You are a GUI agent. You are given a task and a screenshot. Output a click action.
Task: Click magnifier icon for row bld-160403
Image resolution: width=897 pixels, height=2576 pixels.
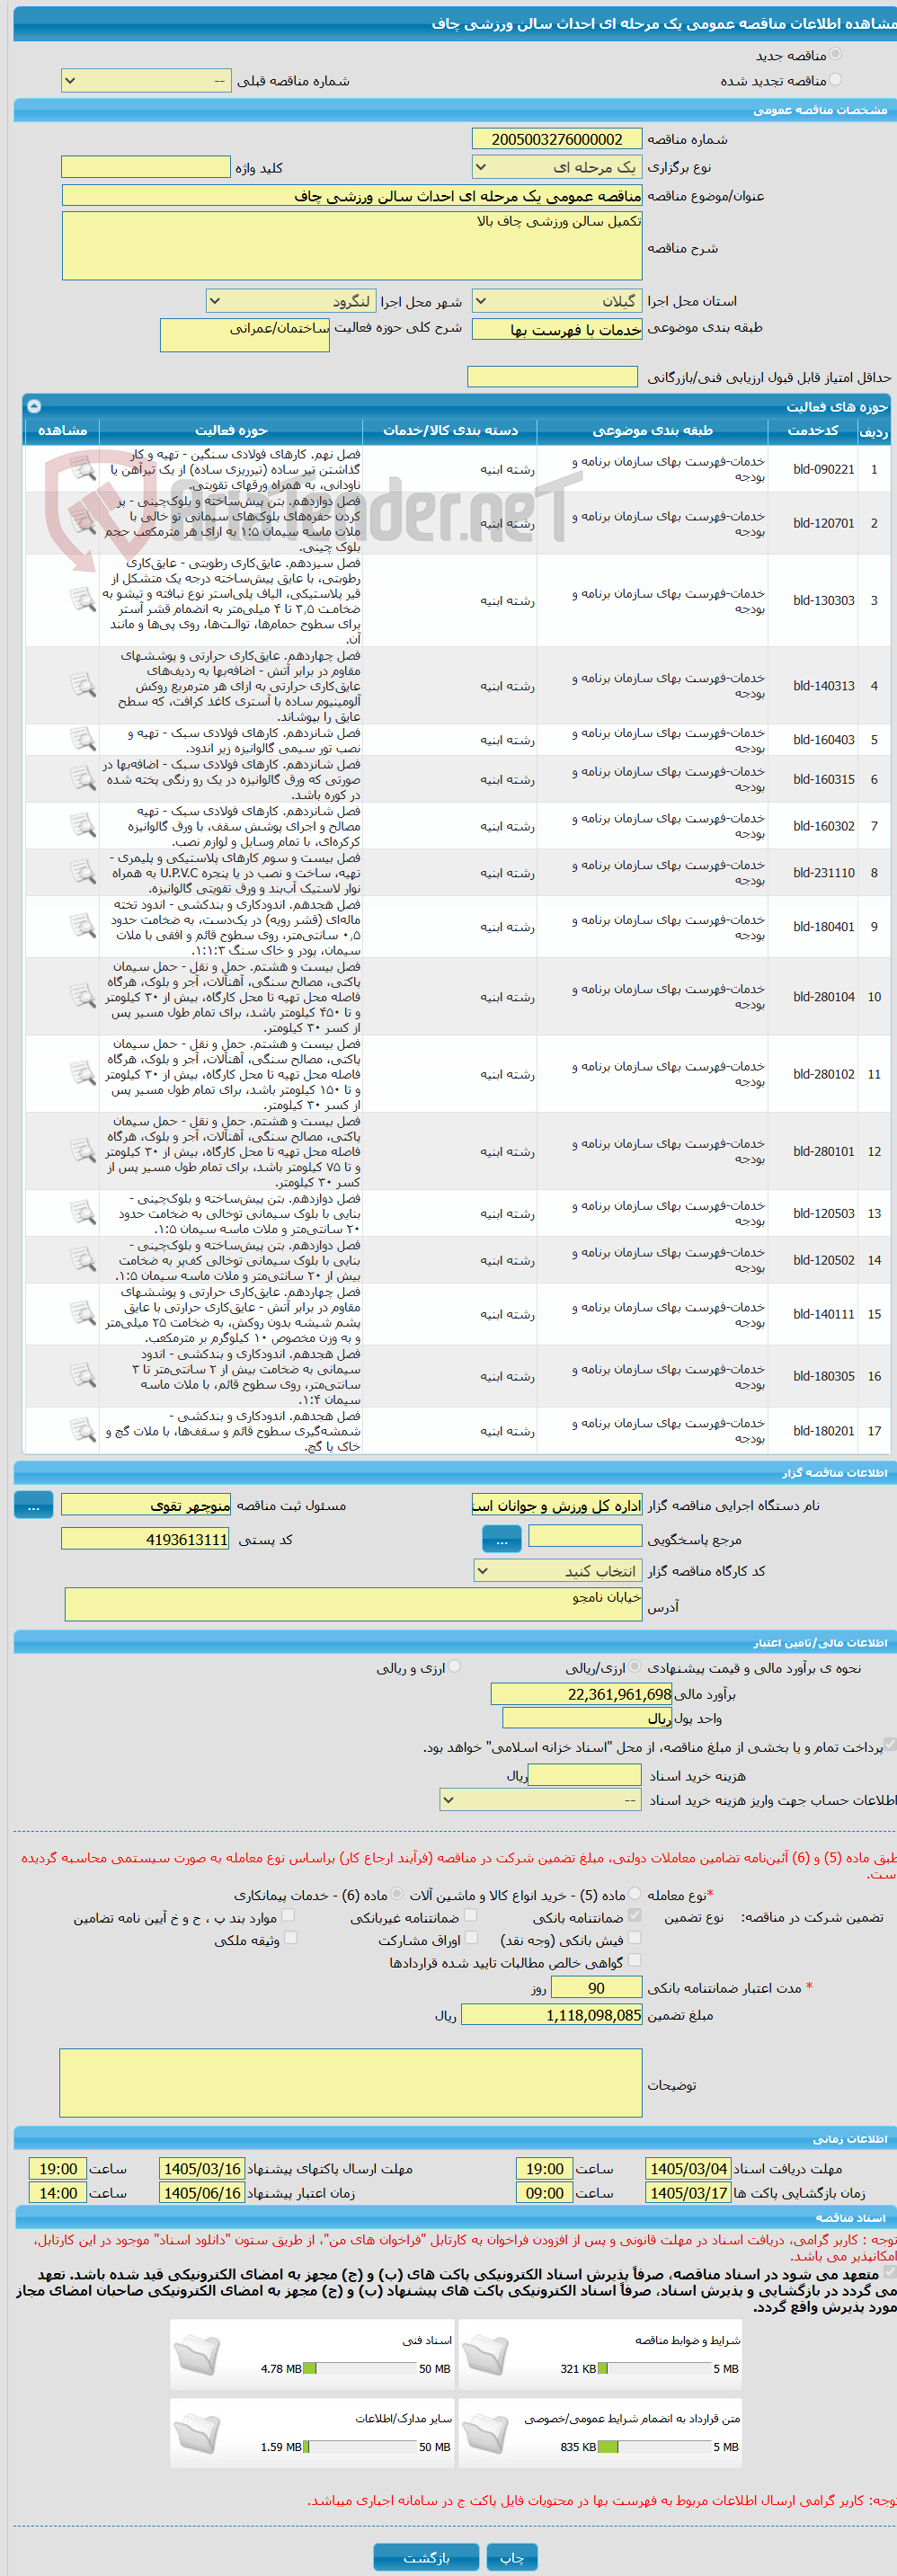82,739
